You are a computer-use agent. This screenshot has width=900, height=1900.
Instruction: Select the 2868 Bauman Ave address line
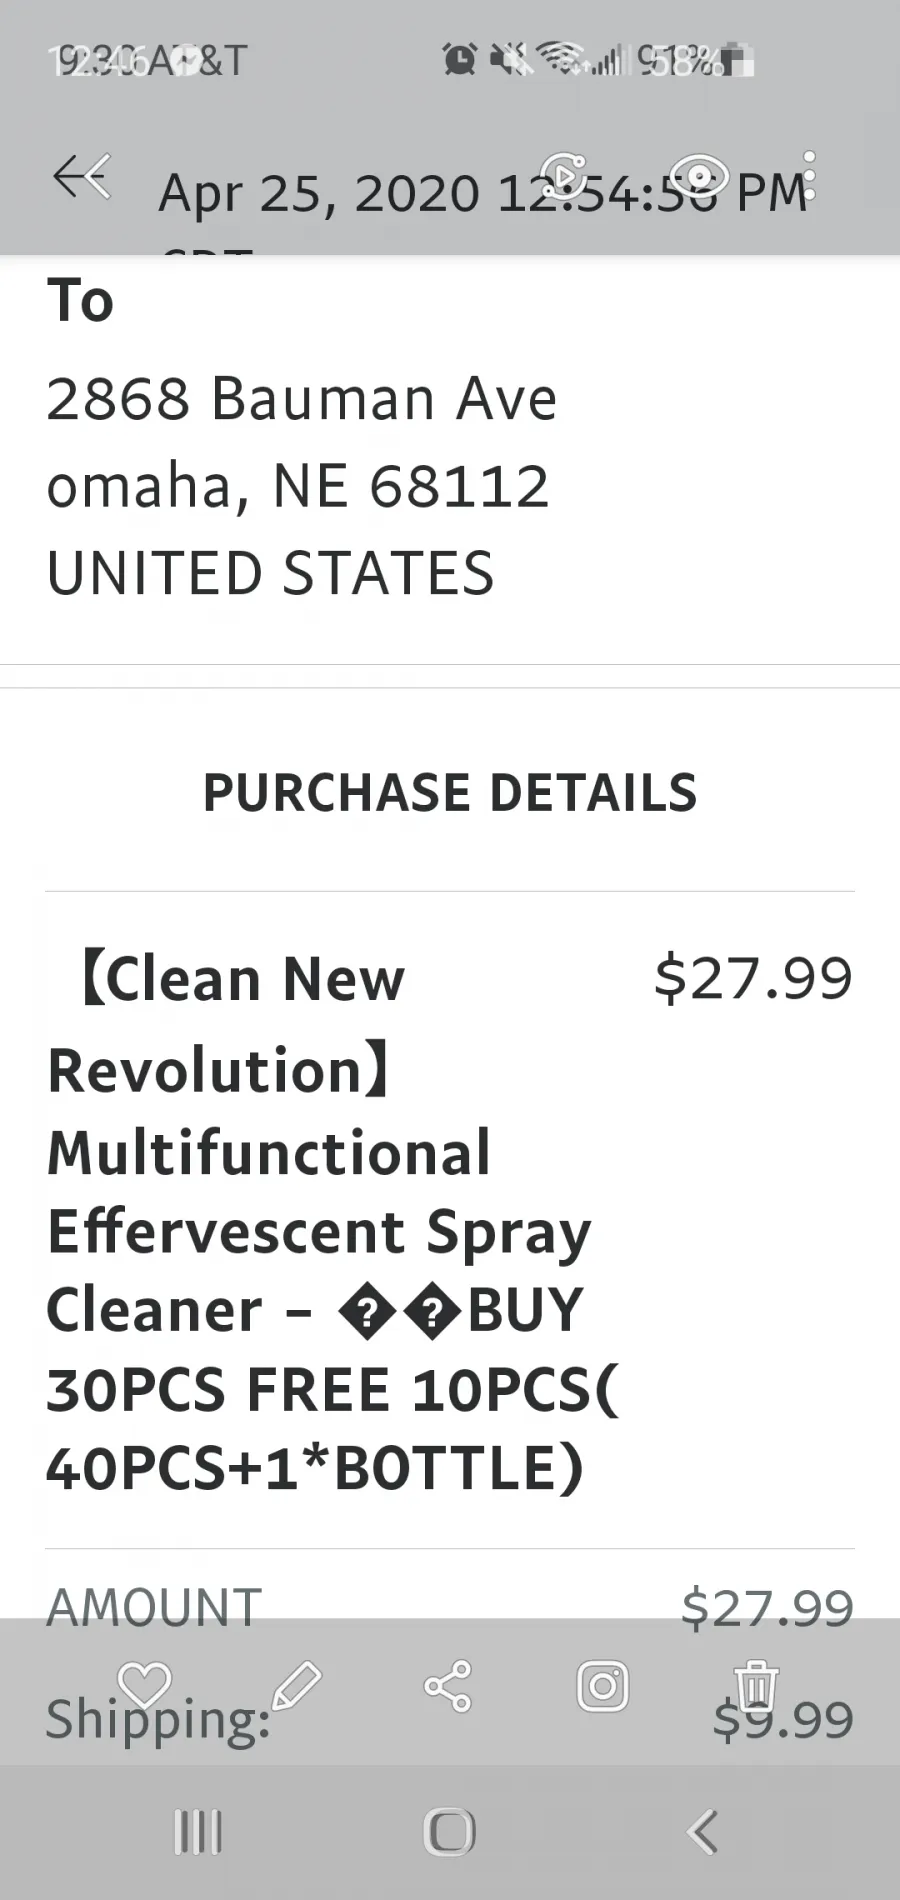click(x=301, y=398)
